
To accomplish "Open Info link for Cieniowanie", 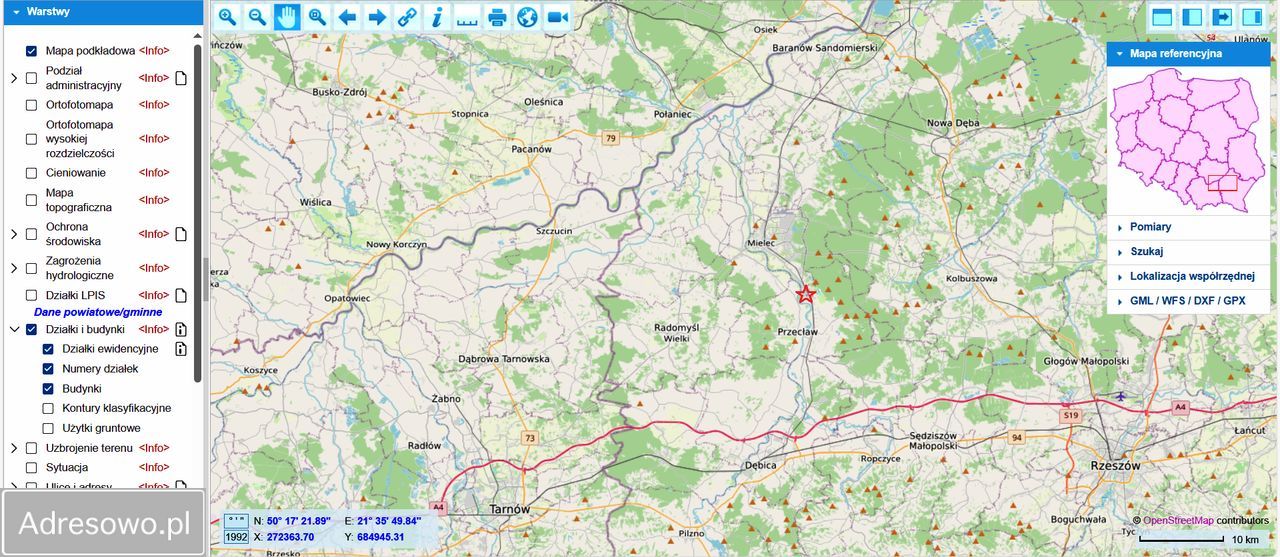I will click(154, 173).
